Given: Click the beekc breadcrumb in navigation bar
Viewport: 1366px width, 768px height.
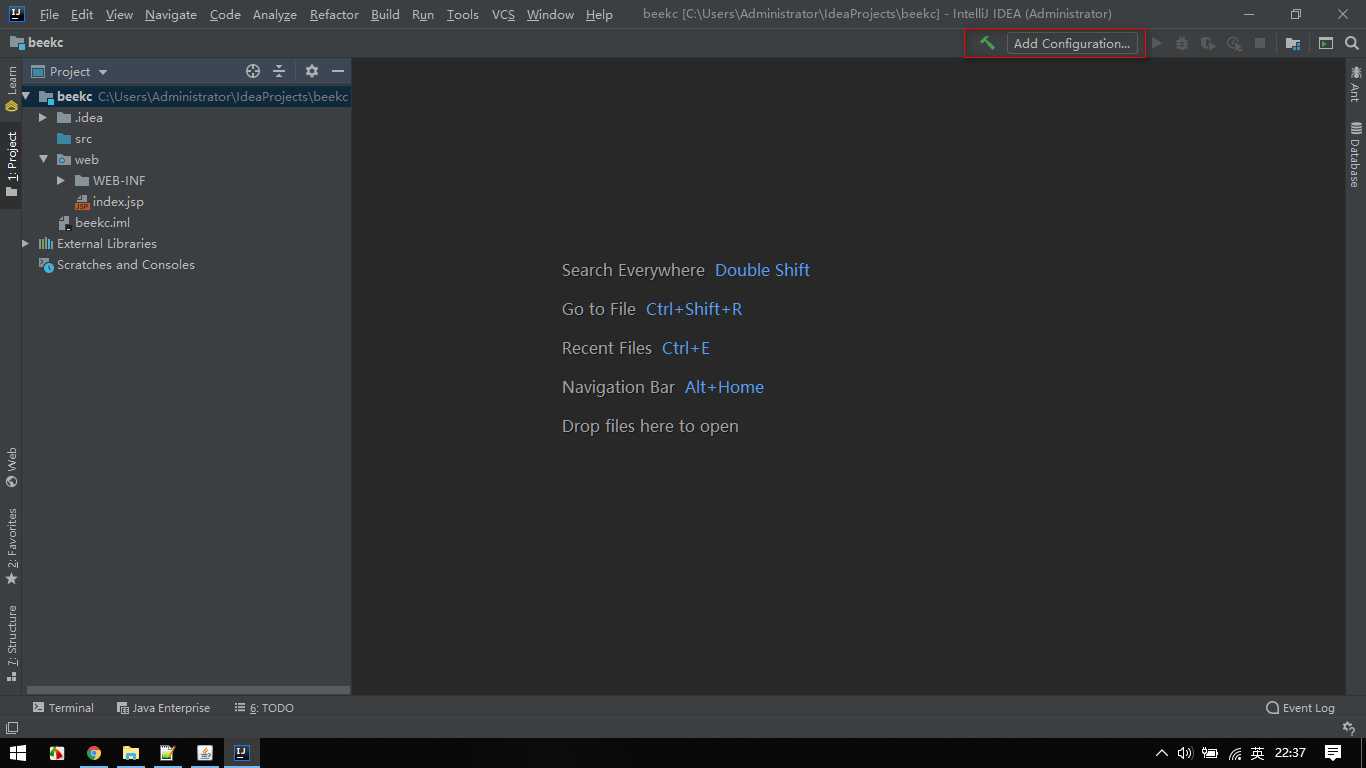Looking at the screenshot, I should click(x=37, y=43).
